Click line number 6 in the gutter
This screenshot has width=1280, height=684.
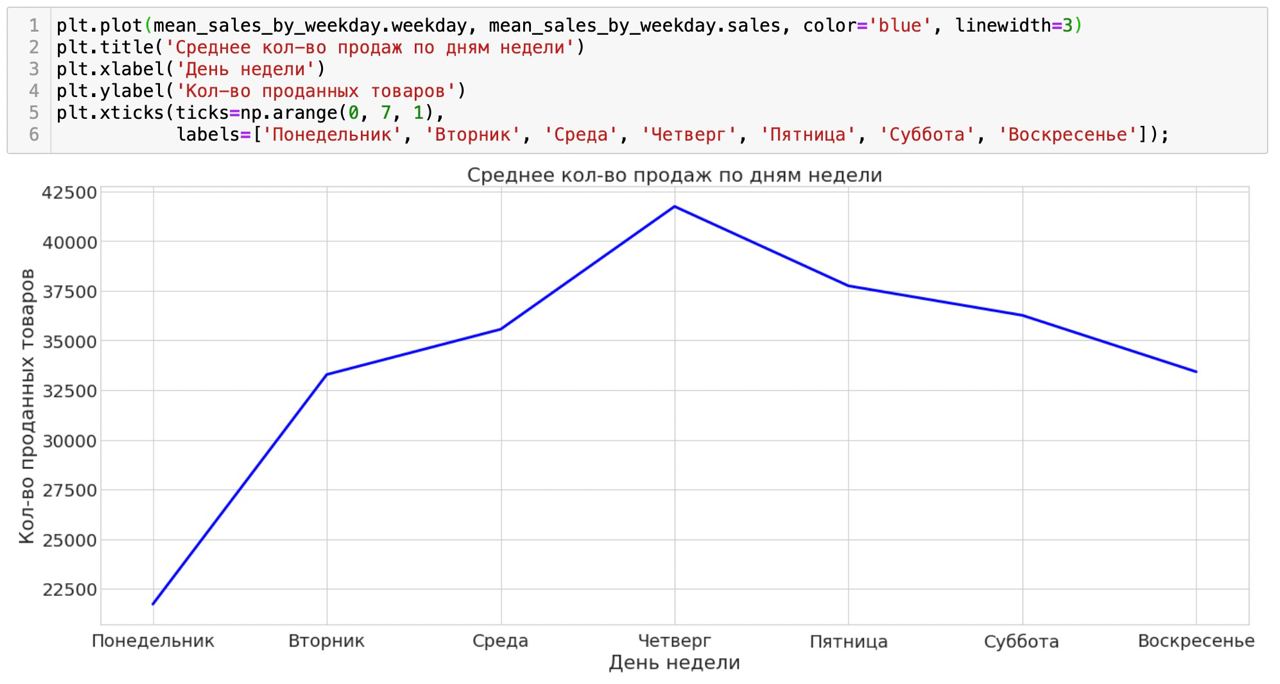pyautogui.click(x=34, y=134)
